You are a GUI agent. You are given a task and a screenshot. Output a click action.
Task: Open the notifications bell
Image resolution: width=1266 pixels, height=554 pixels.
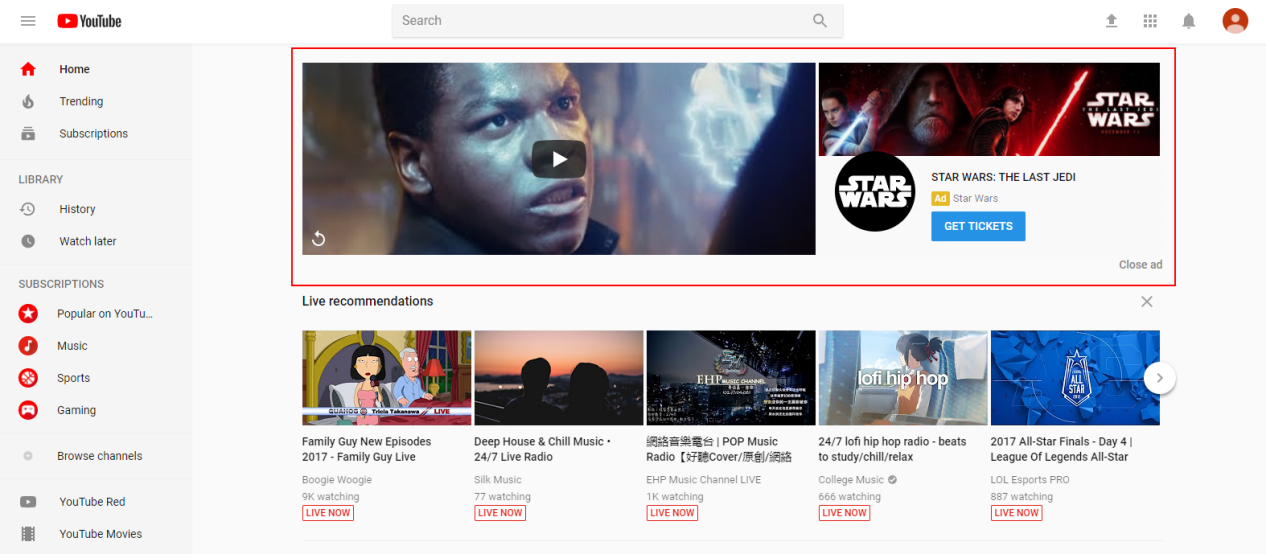tap(1189, 21)
